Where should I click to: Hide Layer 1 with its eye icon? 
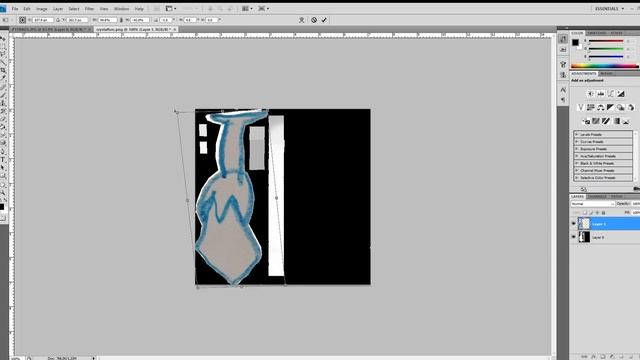click(573, 224)
